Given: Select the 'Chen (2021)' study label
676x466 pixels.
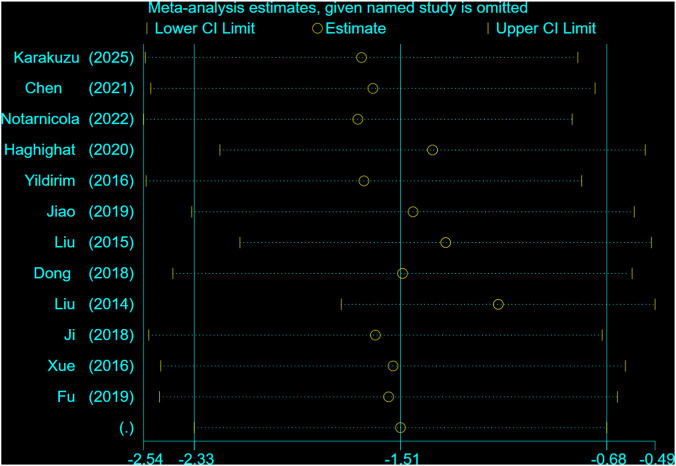Looking at the screenshot, I should coord(79,88).
